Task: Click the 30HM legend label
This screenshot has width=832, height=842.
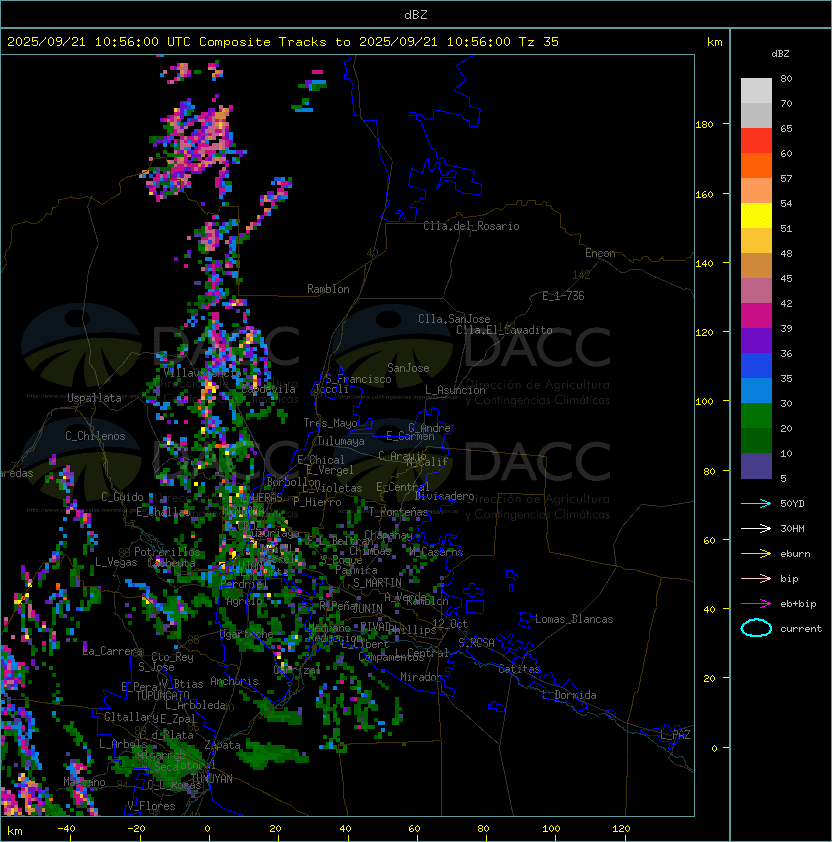Action: tap(792, 528)
